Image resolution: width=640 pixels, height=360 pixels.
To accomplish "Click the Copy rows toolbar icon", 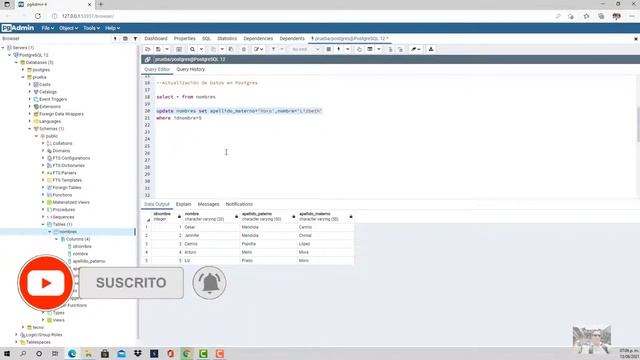I will tap(213, 49).
